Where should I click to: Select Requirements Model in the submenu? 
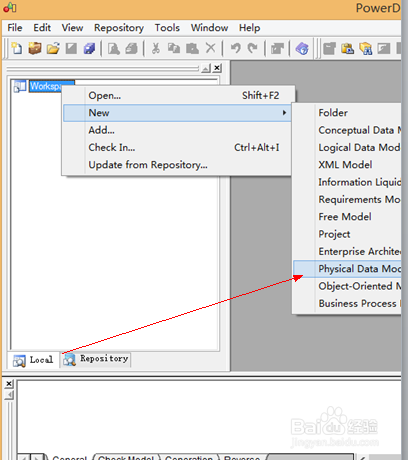(347, 199)
